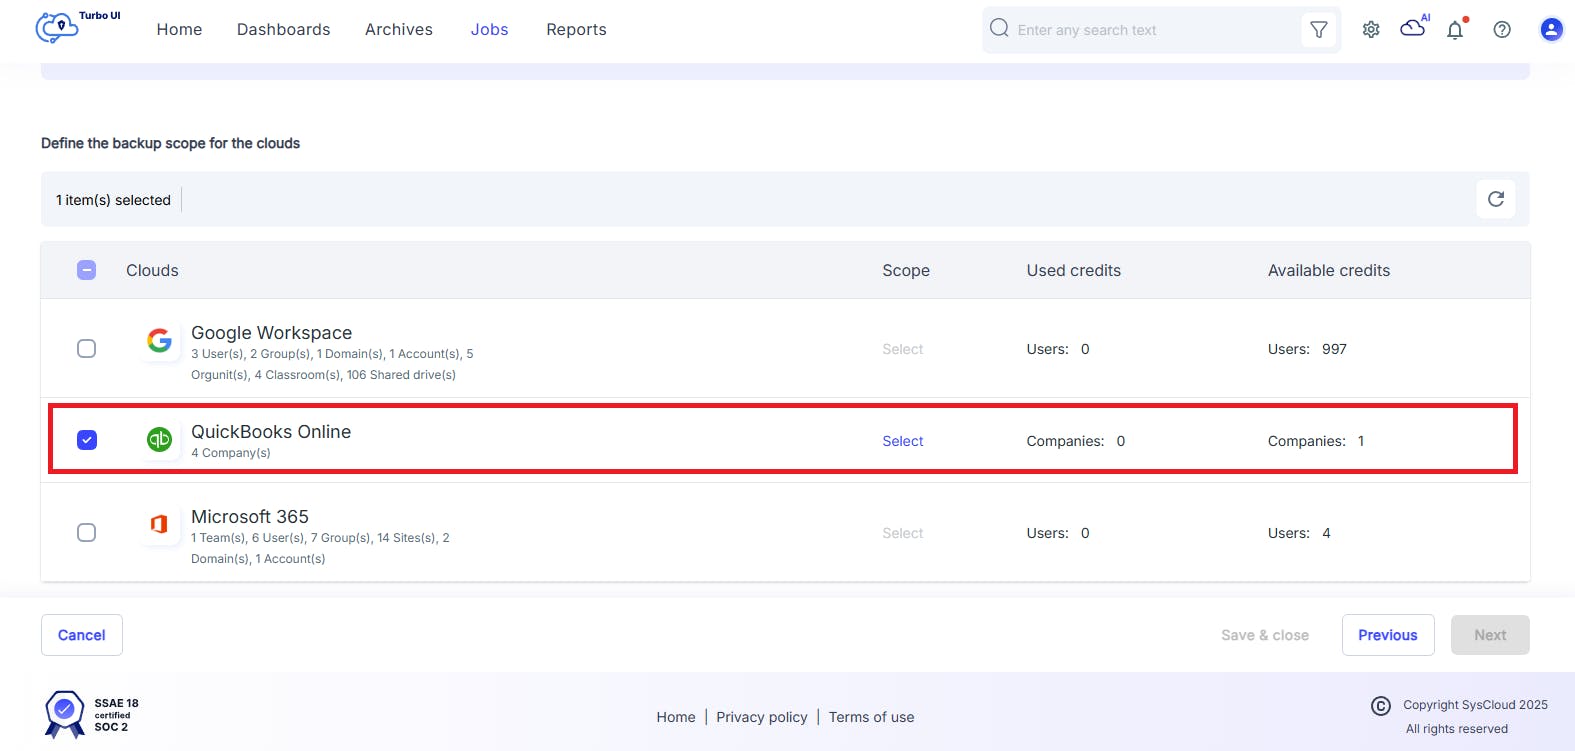The height and width of the screenshot is (751, 1575).
Task: Open the Reports menu
Action: [576, 30]
